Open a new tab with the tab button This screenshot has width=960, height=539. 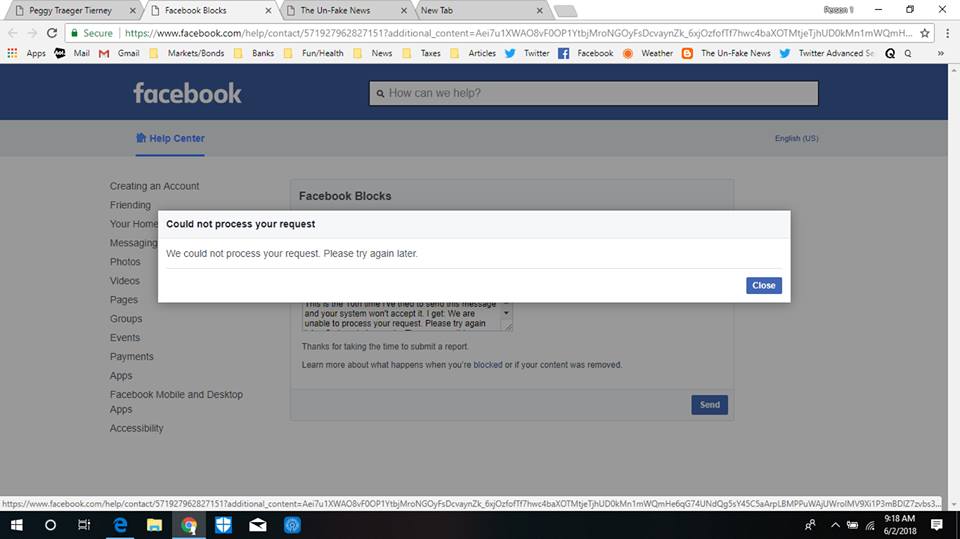565,11
